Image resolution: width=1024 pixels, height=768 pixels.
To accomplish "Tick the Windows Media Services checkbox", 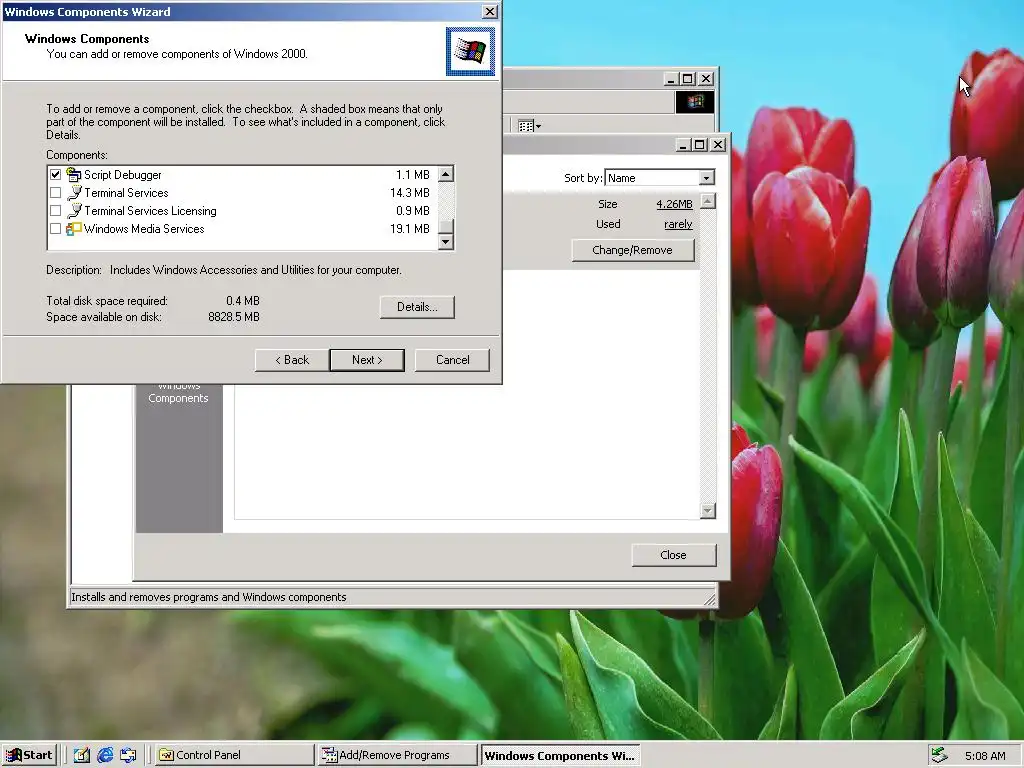I will point(56,229).
